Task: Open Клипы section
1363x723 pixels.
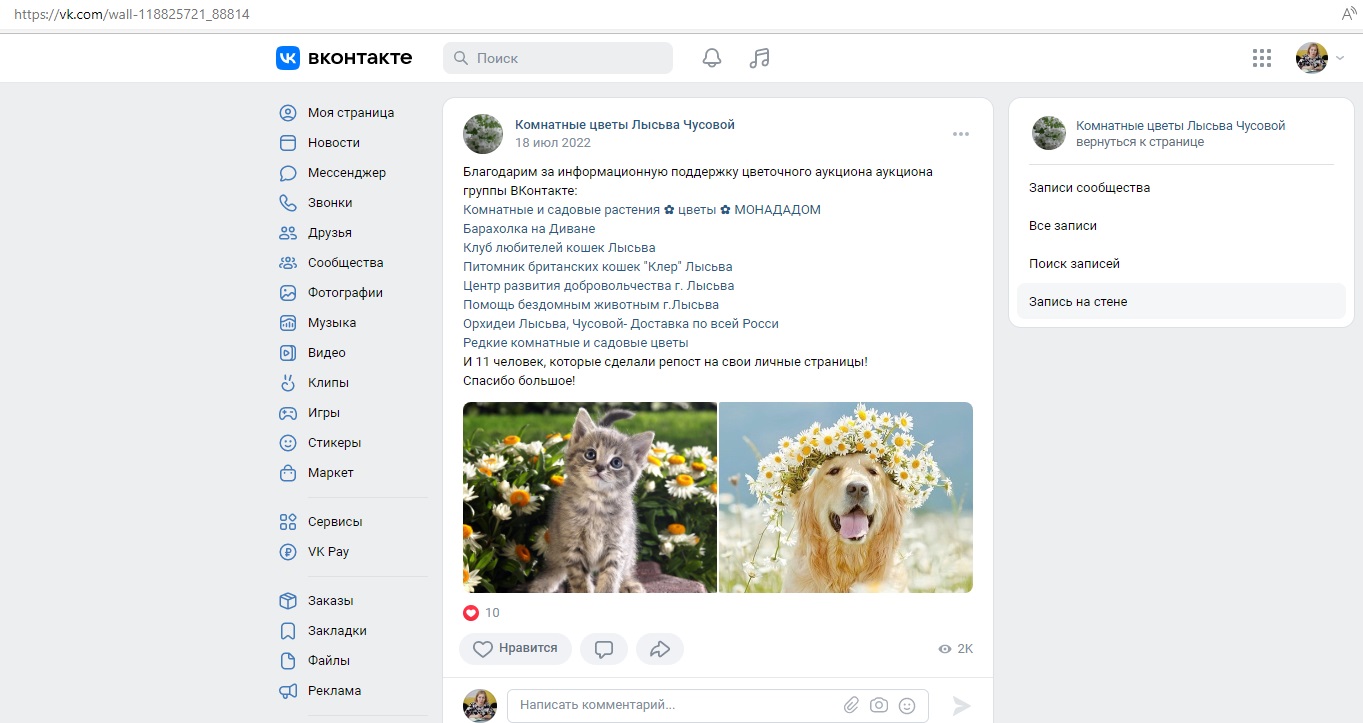Action: [x=328, y=383]
